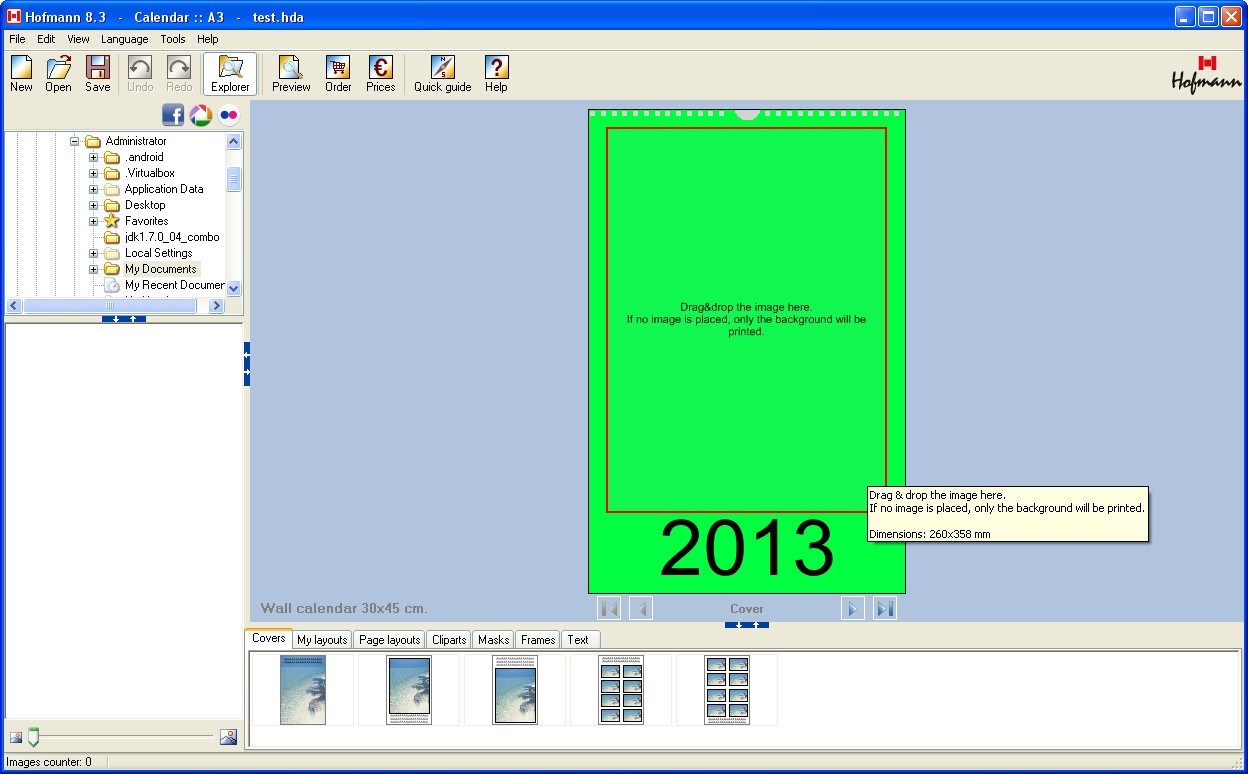Advance to the next calendar page
The image size is (1248, 774).
click(852, 608)
